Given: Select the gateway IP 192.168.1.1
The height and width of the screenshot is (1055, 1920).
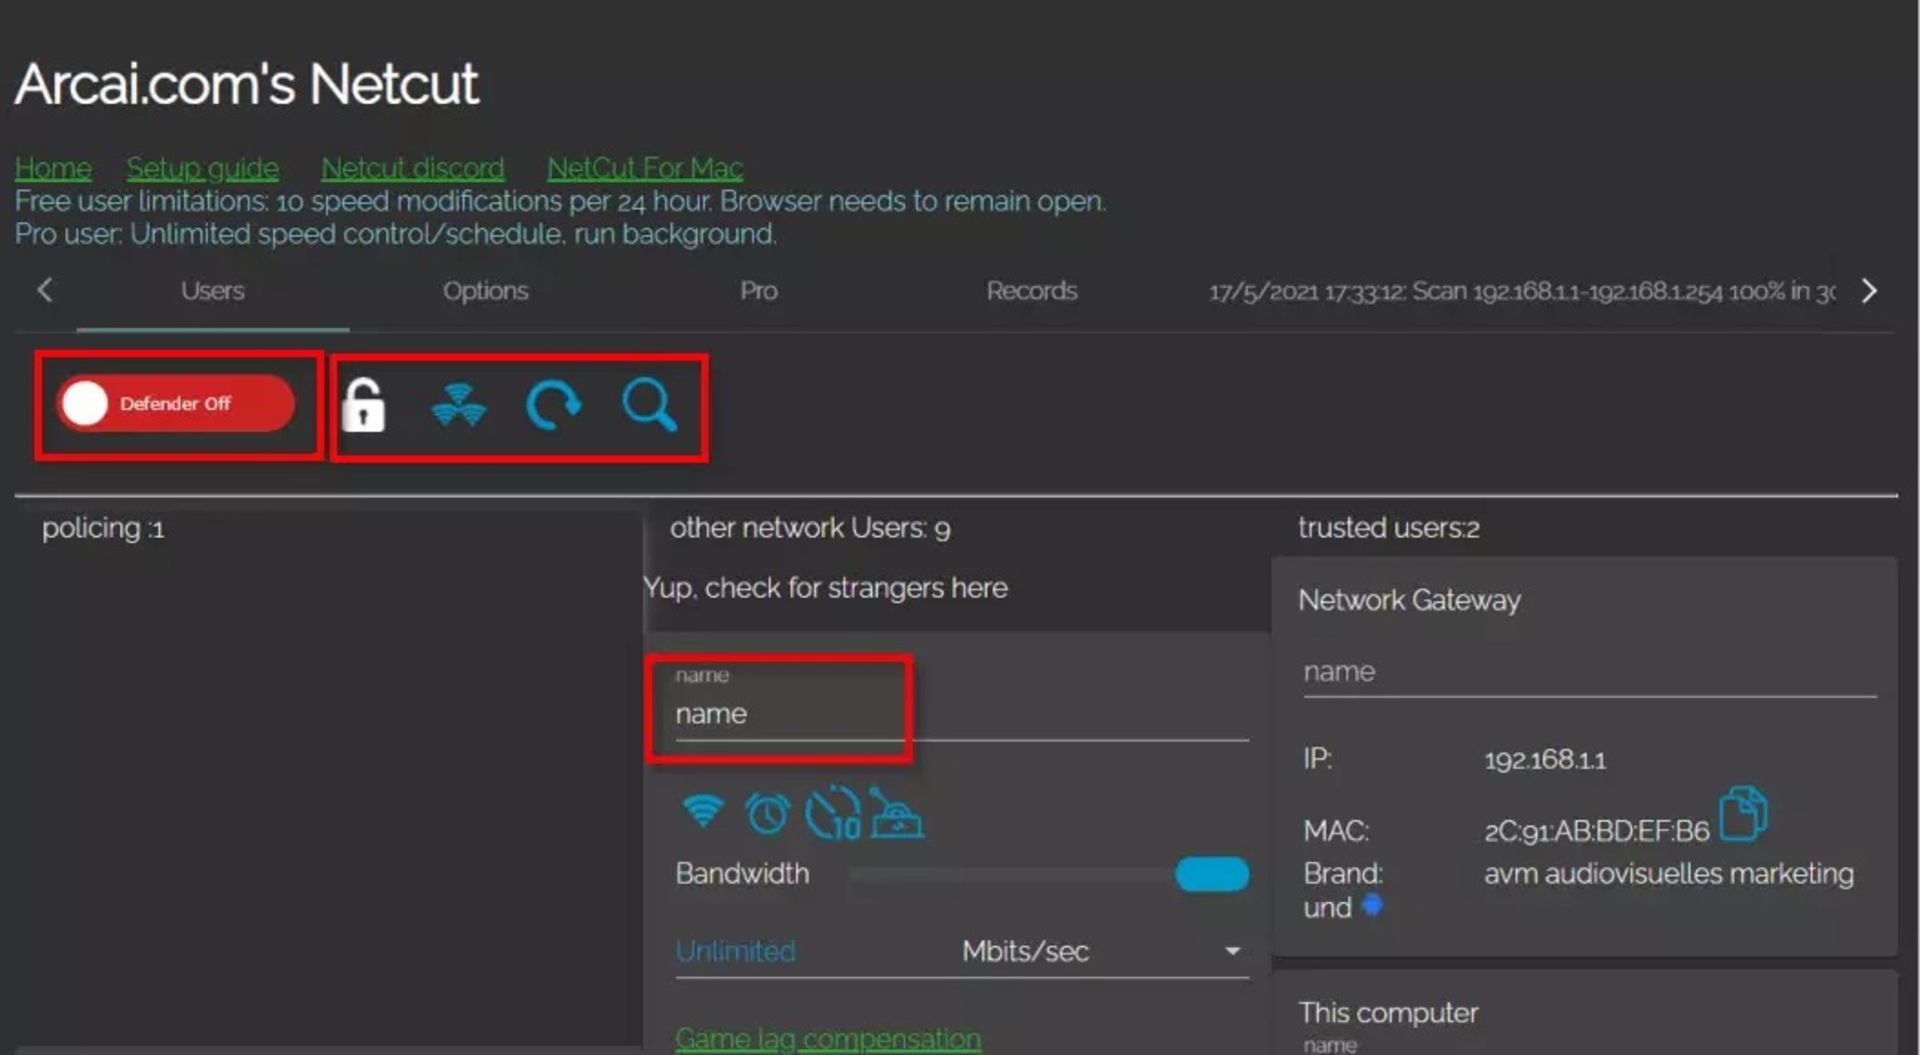Looking at the screenshot, I should coord(1545,760).
